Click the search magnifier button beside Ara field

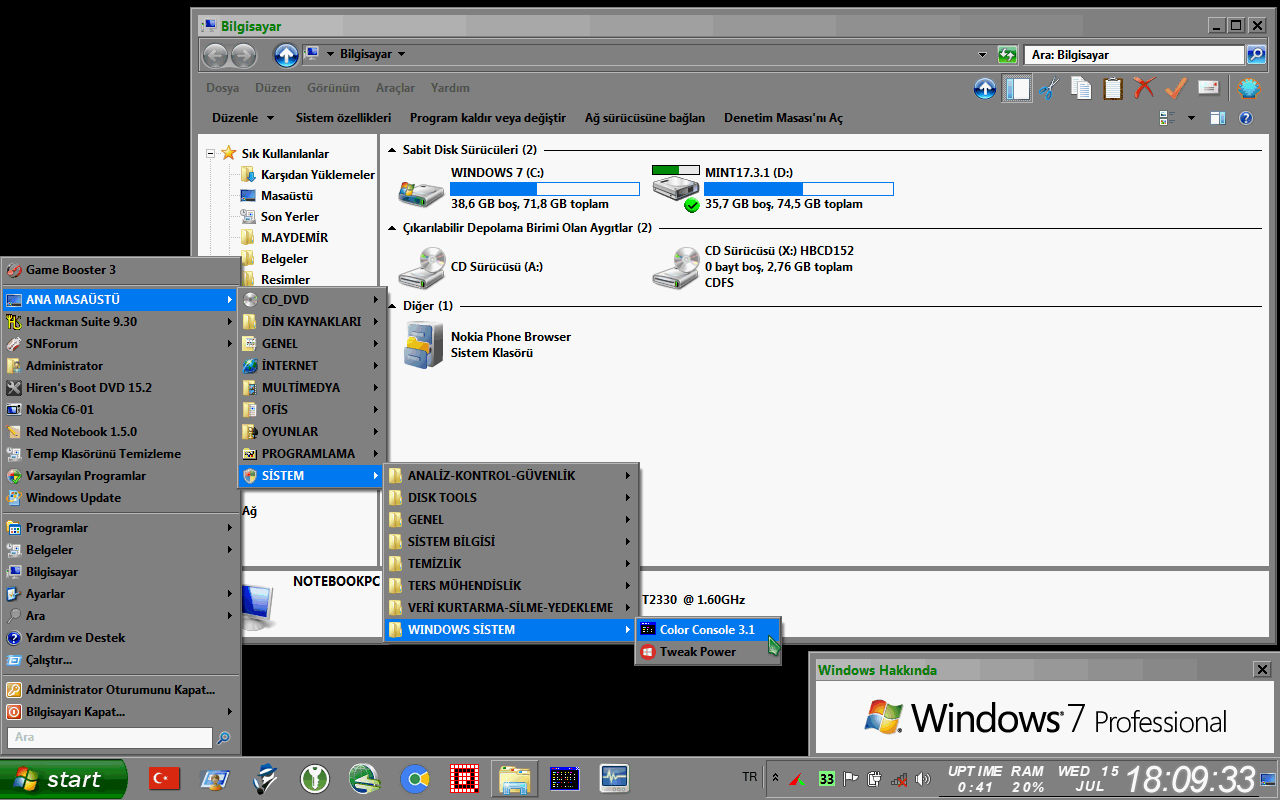coord(1256,55)
